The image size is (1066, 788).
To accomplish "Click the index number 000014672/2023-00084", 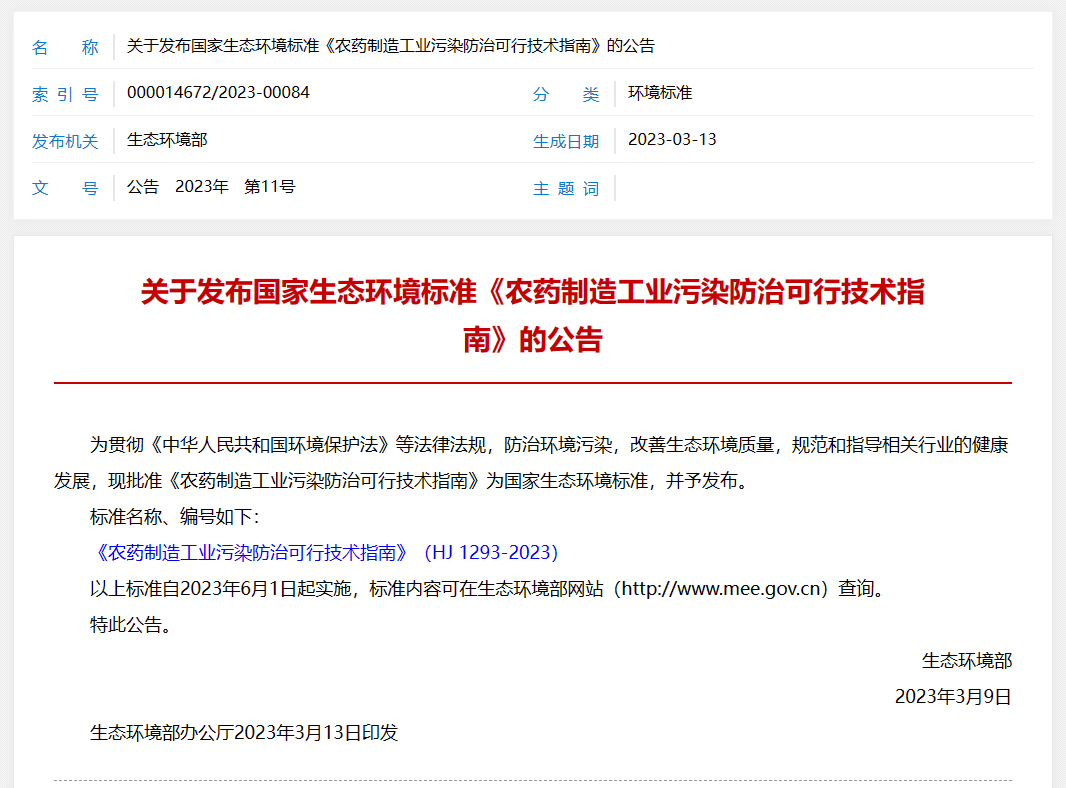I will 218,92.
